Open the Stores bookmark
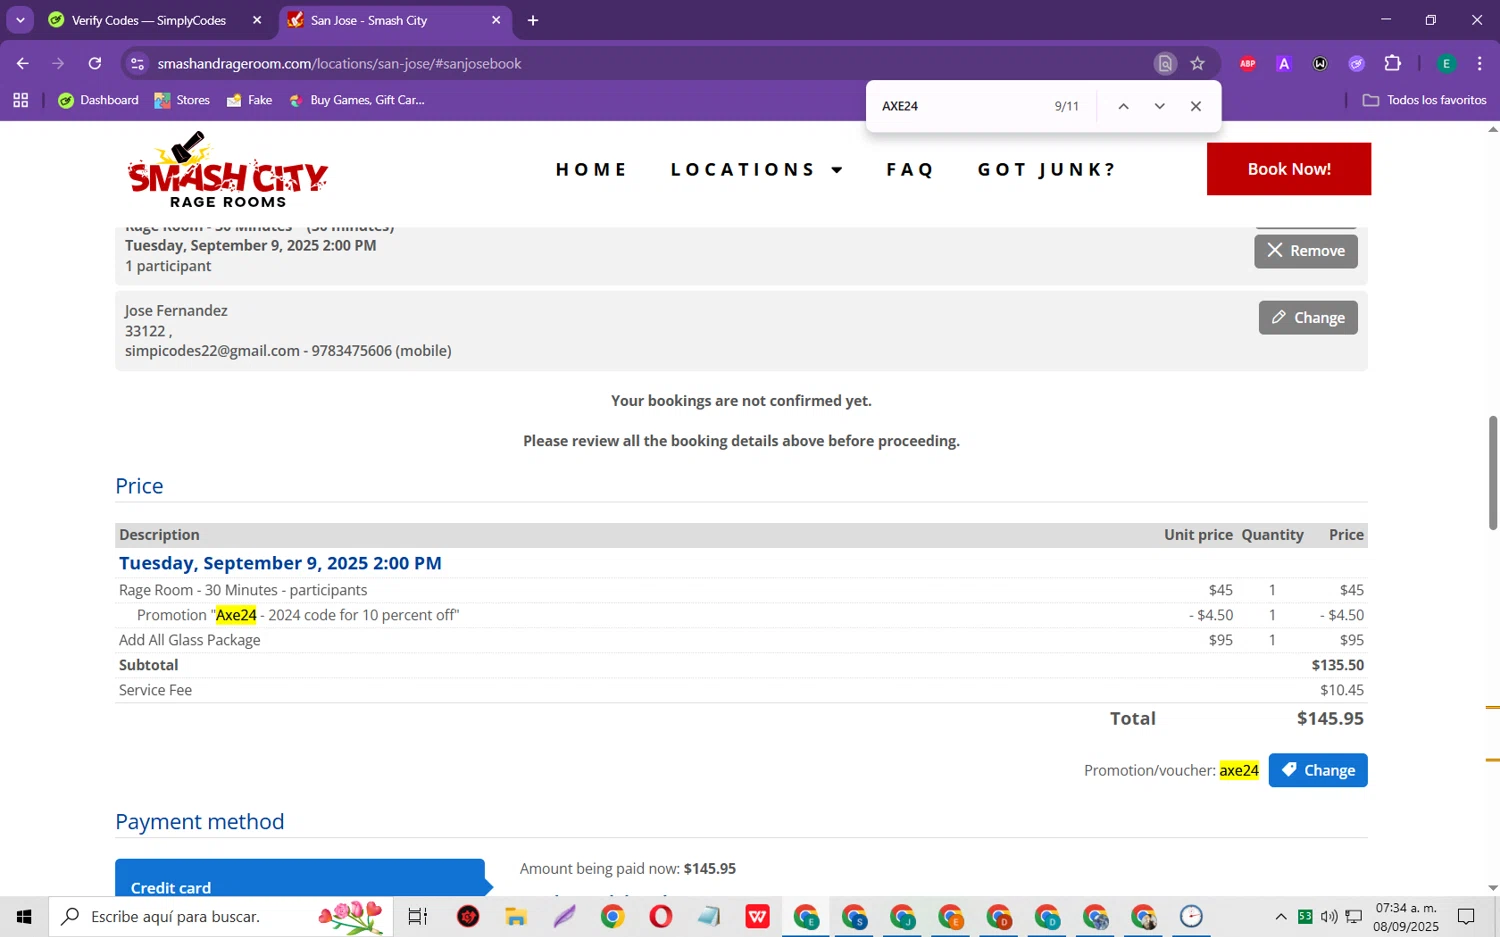Viewport: 1500px width, 937px height. 182,100
